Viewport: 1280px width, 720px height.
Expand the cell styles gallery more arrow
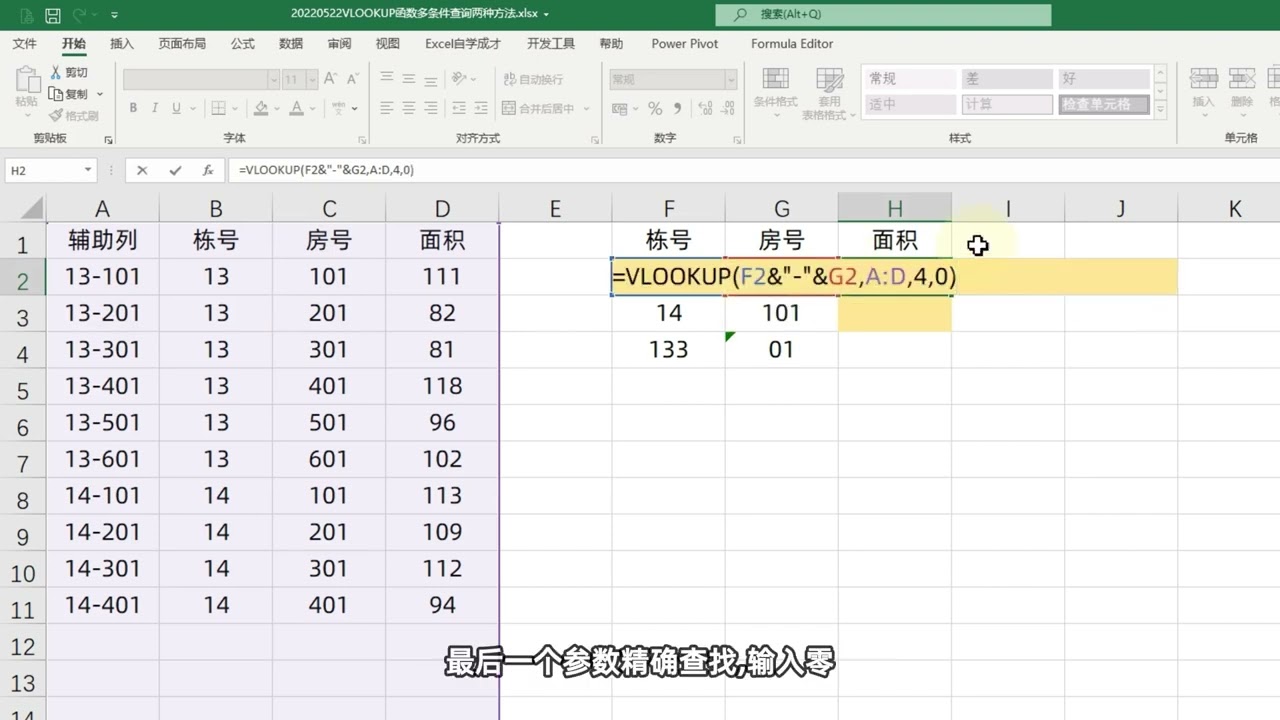click(x=1161, y=109)
